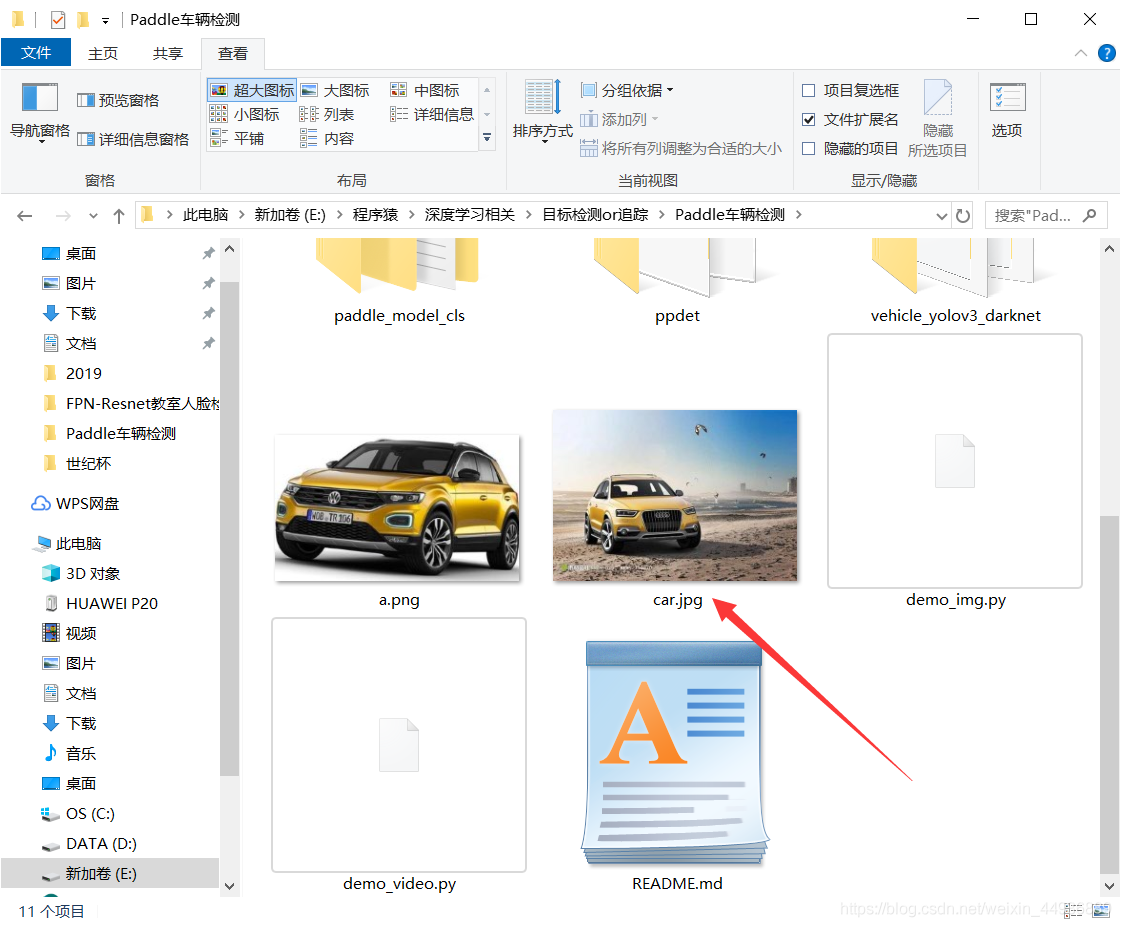Viewport: 1121px width, 927px height.
Task: Open folder Options (选项)
Action: tap(1007, 111)
